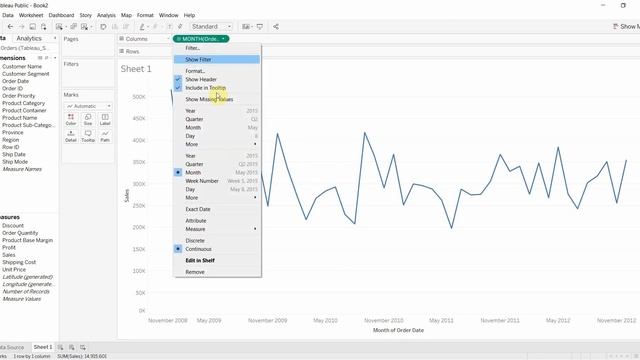Click the Share toolbar icon

click(x=276, y=27)
